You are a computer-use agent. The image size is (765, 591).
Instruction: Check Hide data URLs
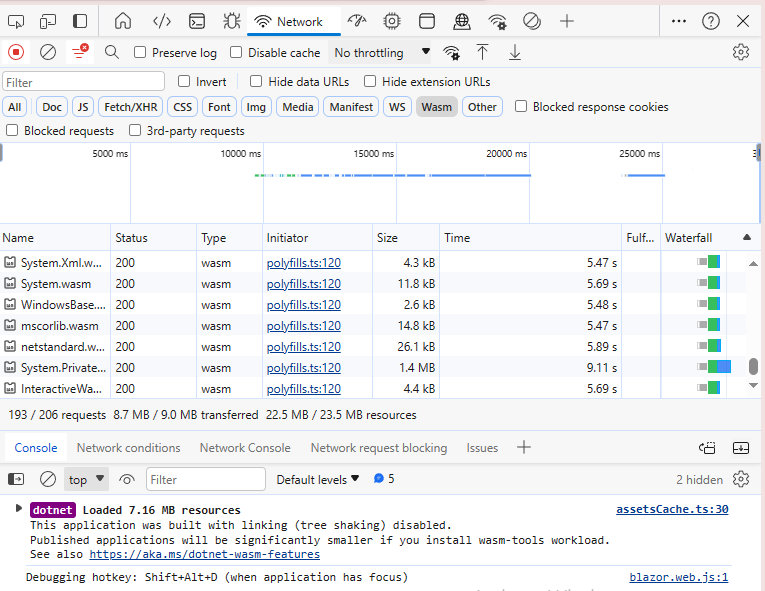click(256, 81)
